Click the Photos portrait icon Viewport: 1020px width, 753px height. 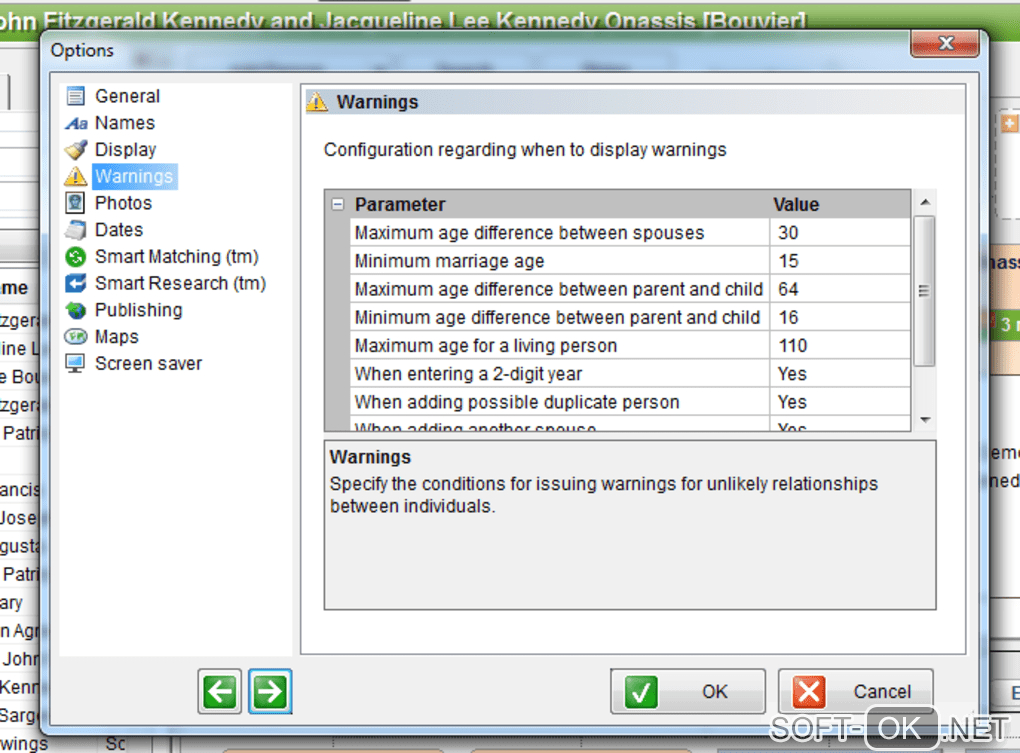[75, 203]
